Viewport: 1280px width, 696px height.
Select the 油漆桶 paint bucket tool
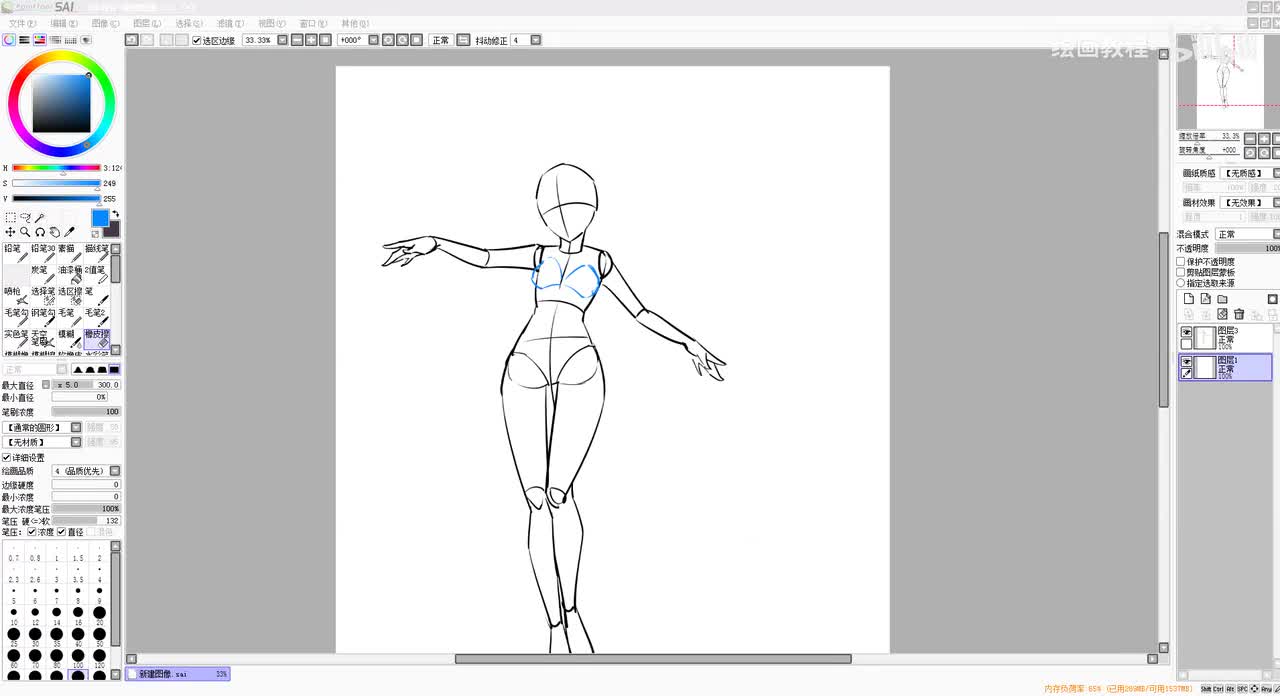(69, 274)
